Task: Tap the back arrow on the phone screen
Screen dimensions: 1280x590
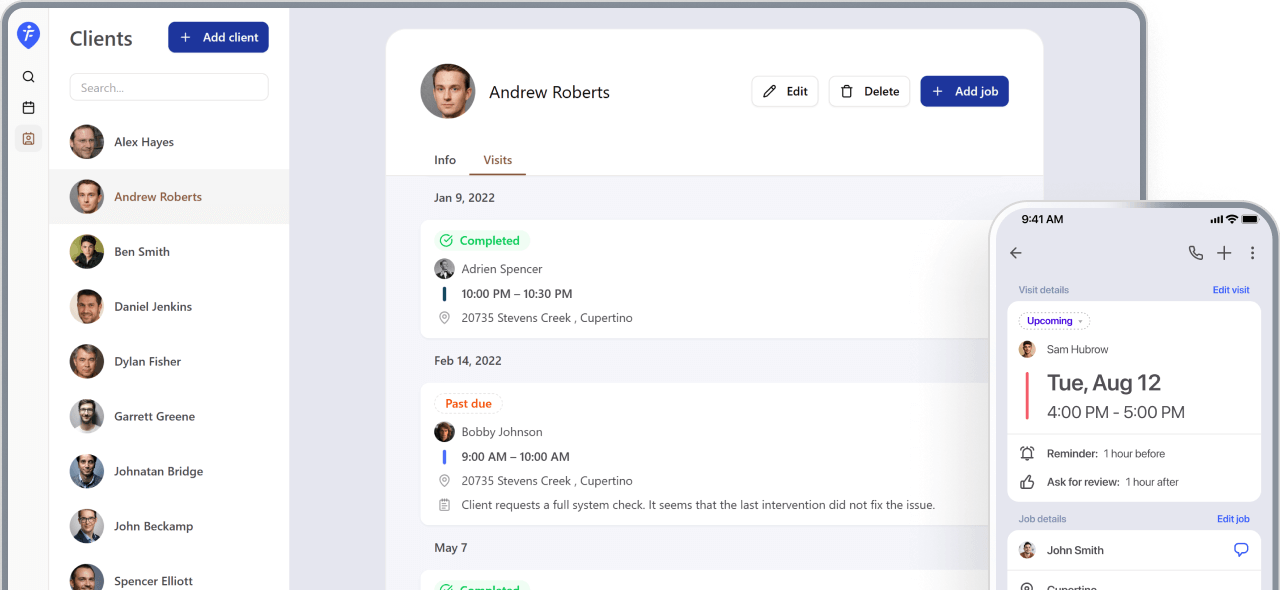Action: click(1016, 253)
